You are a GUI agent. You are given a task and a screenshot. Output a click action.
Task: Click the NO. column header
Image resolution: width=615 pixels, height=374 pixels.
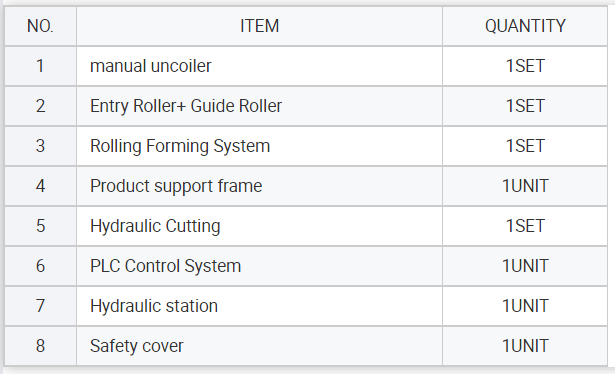pyautogui.click(x=40, y=26)
